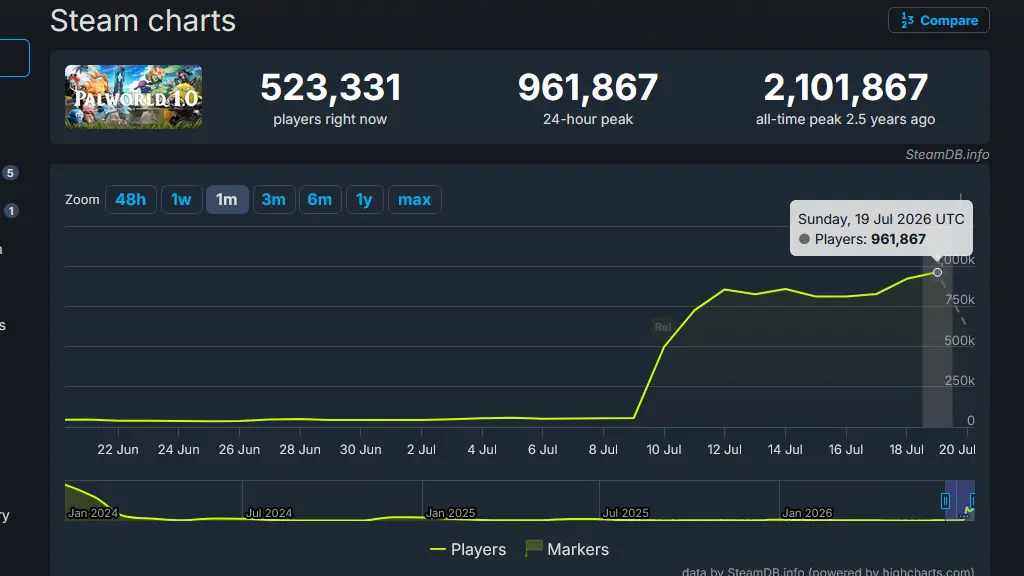
Task: Toggle the Markers series in legend
Action: point(567,549)
